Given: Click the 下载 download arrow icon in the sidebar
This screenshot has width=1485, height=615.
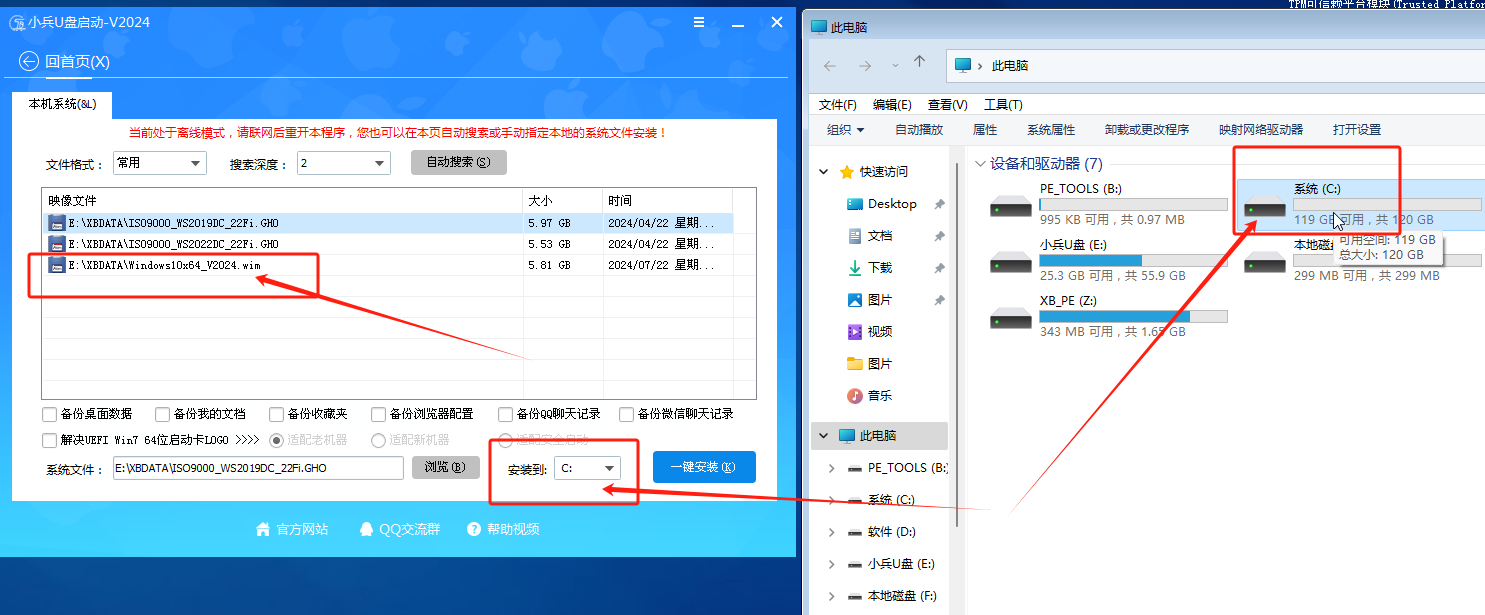Looking at the screenshot, I should point(855,268).
